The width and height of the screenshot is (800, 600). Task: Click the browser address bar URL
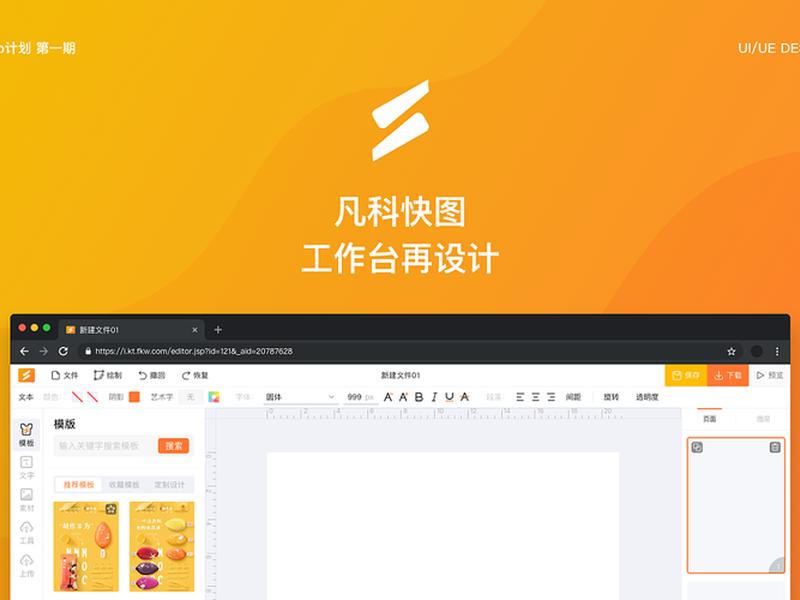click(x=194, y=351)
